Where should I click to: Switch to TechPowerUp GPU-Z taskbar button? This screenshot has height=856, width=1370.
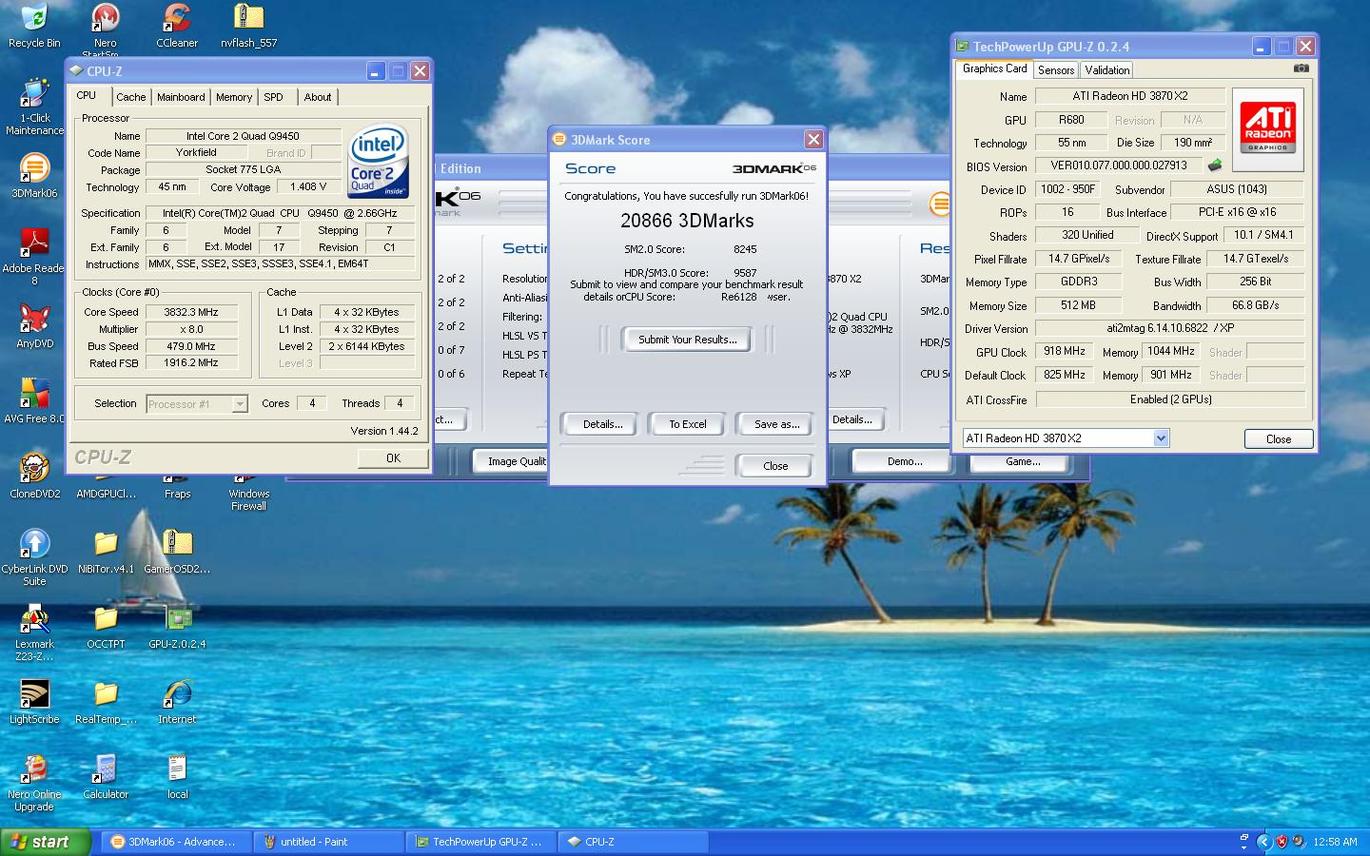coord(481,842)
